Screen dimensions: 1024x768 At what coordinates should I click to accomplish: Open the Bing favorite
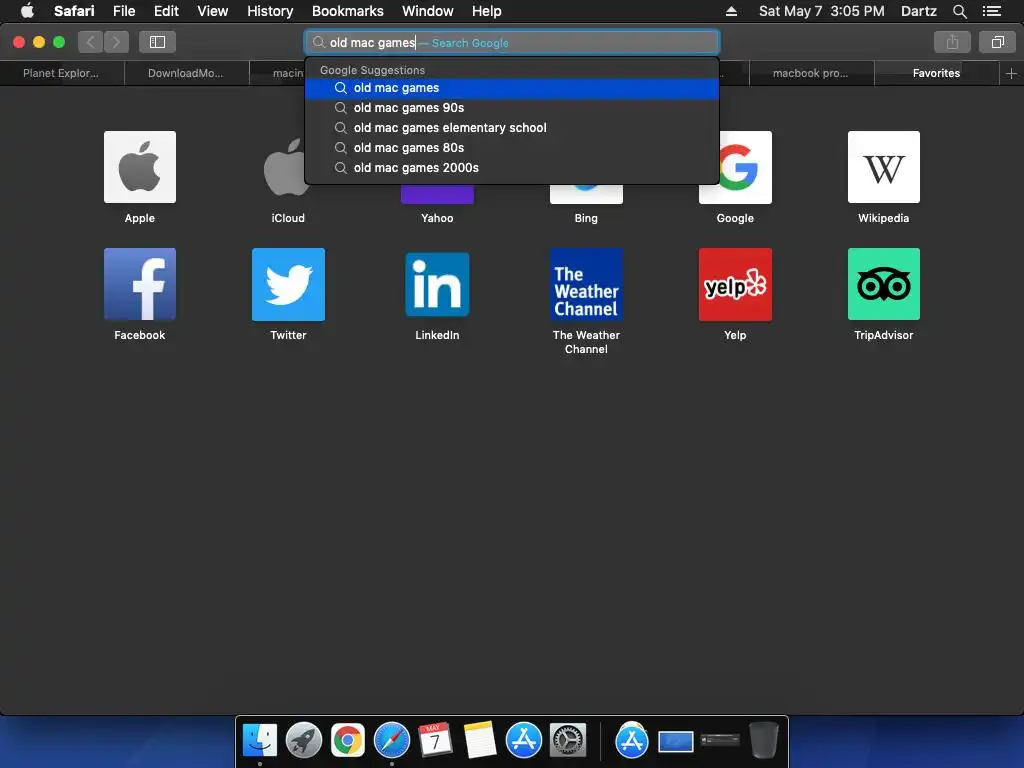[x=586, y=195]
